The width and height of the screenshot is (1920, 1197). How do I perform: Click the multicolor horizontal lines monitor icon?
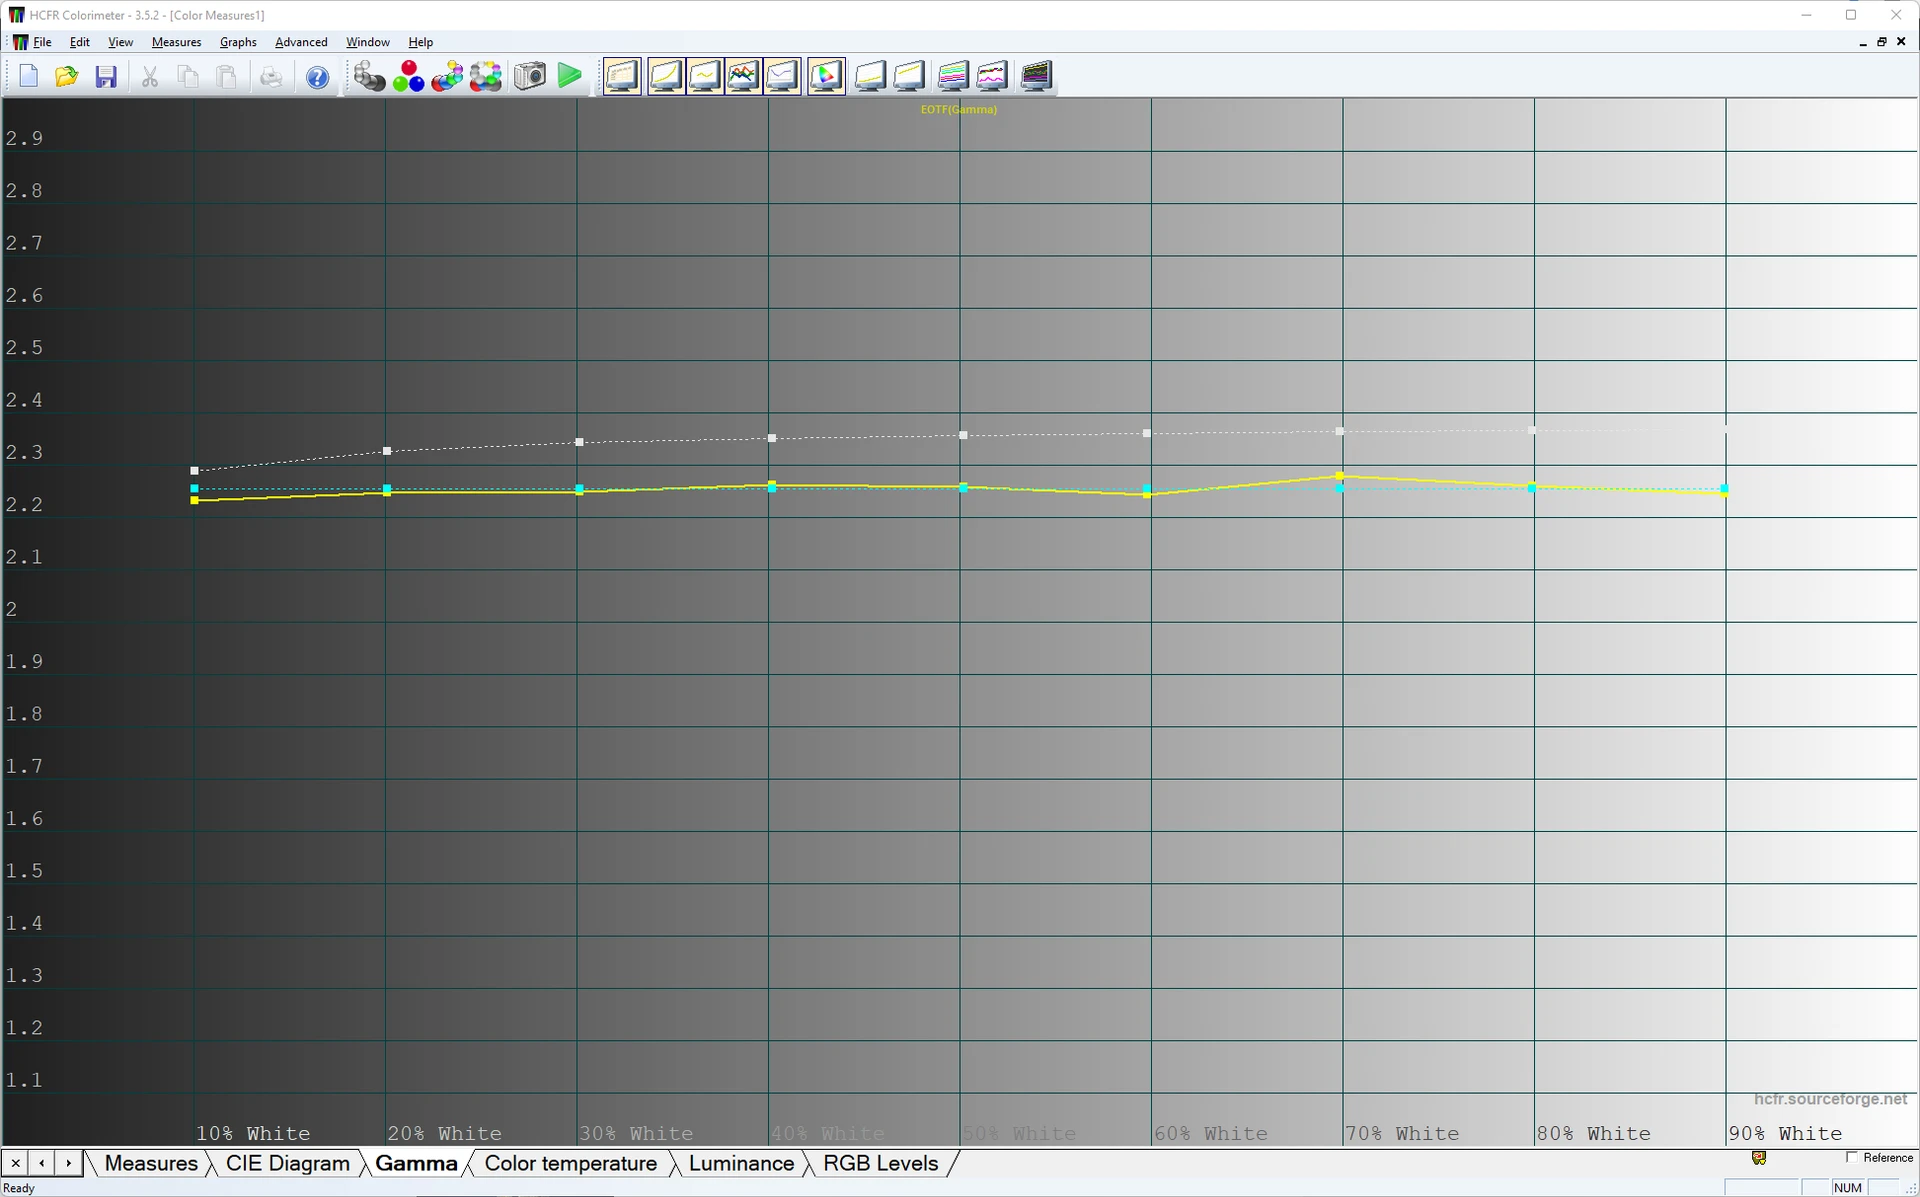953,76
